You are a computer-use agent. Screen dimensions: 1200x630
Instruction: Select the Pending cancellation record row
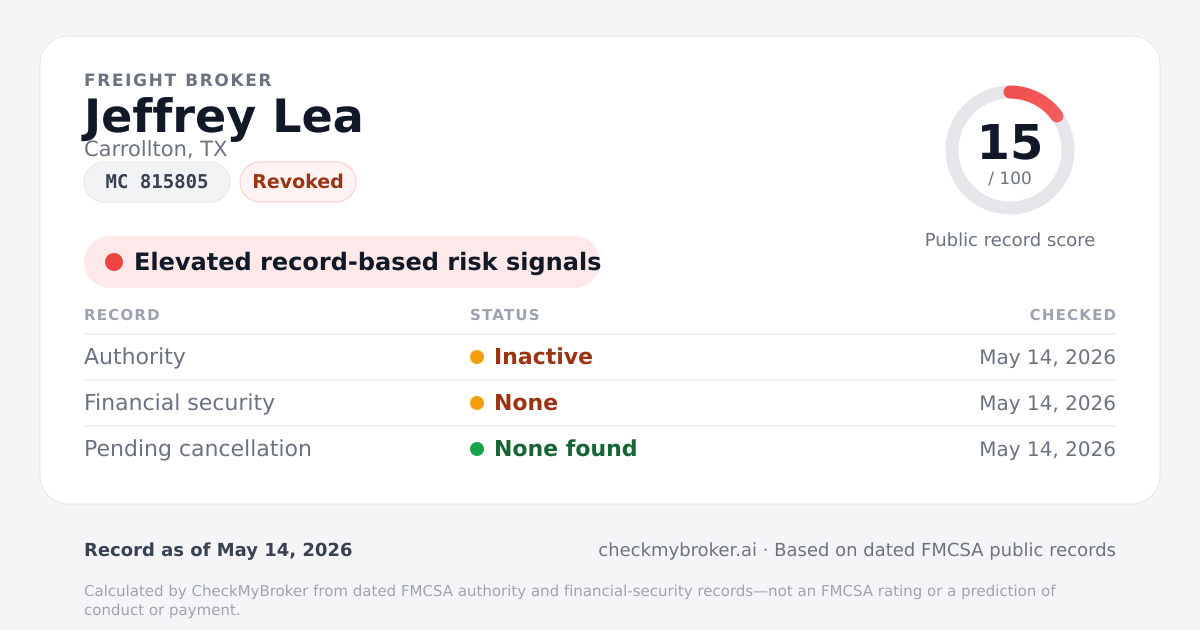600,449
